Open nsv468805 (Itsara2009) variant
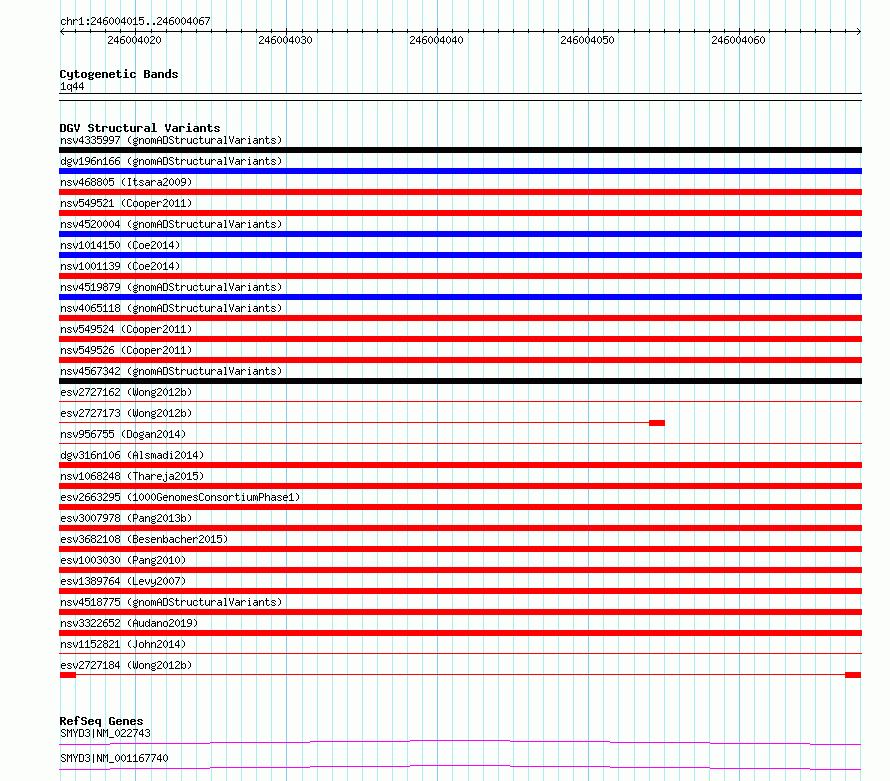Viewport: 890px width, 781px height. coord(126,182)
